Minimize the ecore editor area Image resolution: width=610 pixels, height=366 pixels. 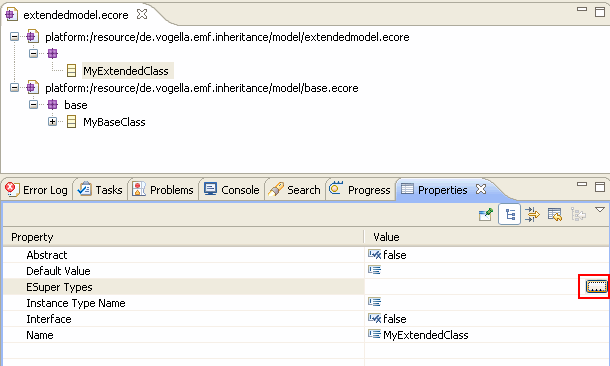[x=582, y=9]
